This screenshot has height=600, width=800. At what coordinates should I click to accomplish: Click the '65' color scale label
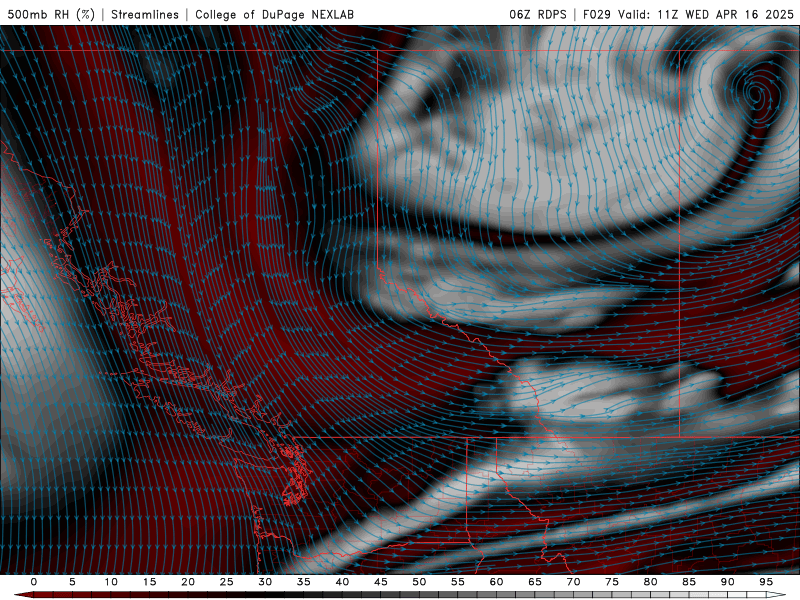(x=535, y=582)
